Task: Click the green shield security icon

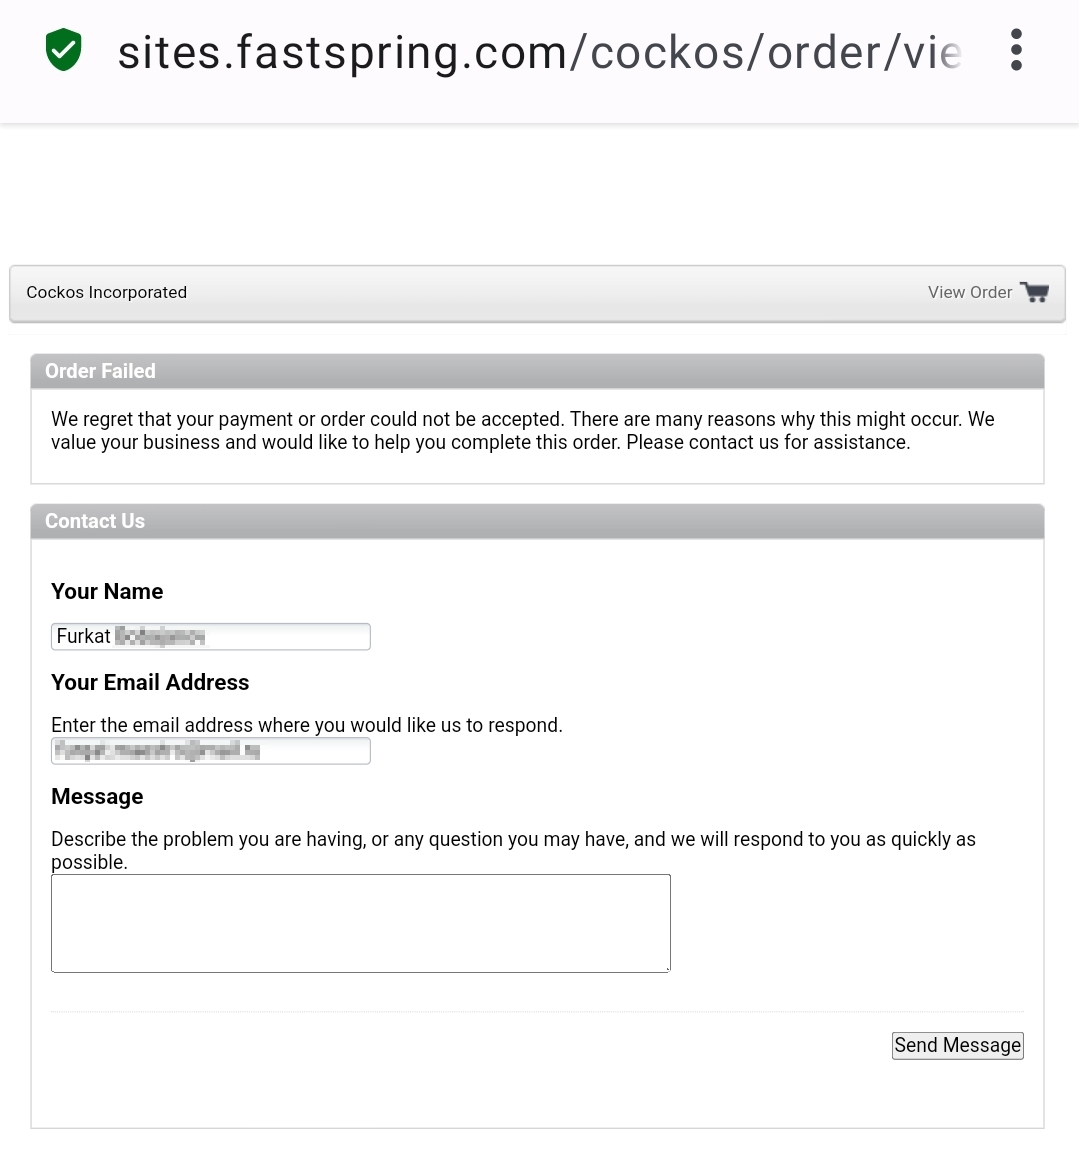Action: pos(64,50)
